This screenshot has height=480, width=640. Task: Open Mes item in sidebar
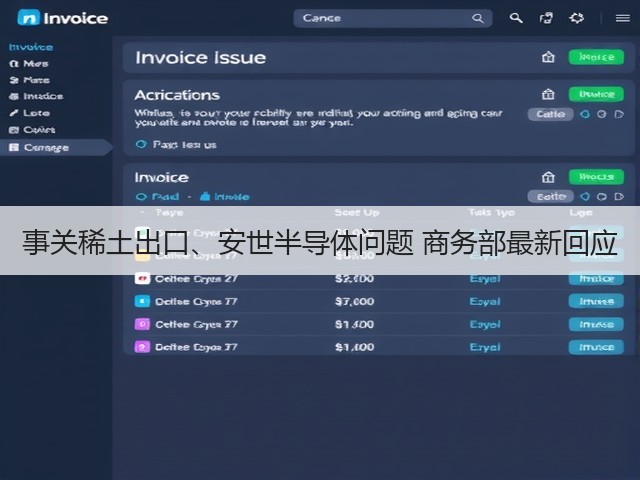point(29,64)
